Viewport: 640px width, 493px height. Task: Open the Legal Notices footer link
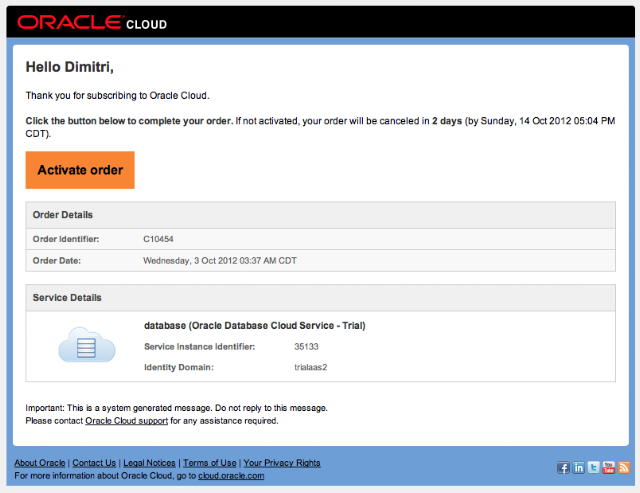(149, 463)
